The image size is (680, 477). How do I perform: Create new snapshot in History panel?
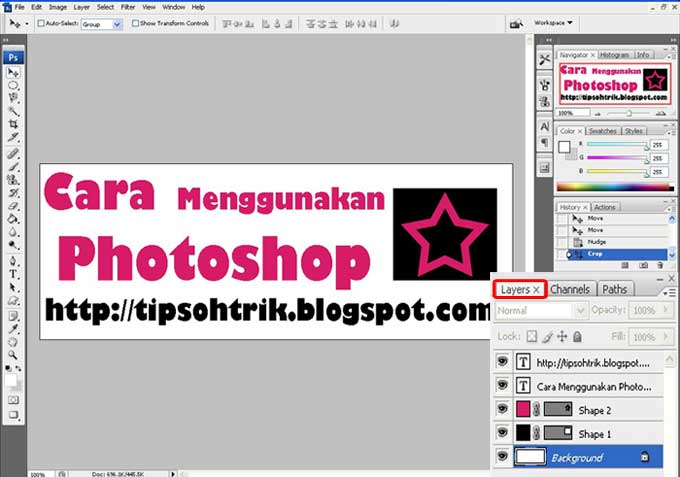point(644,265)
